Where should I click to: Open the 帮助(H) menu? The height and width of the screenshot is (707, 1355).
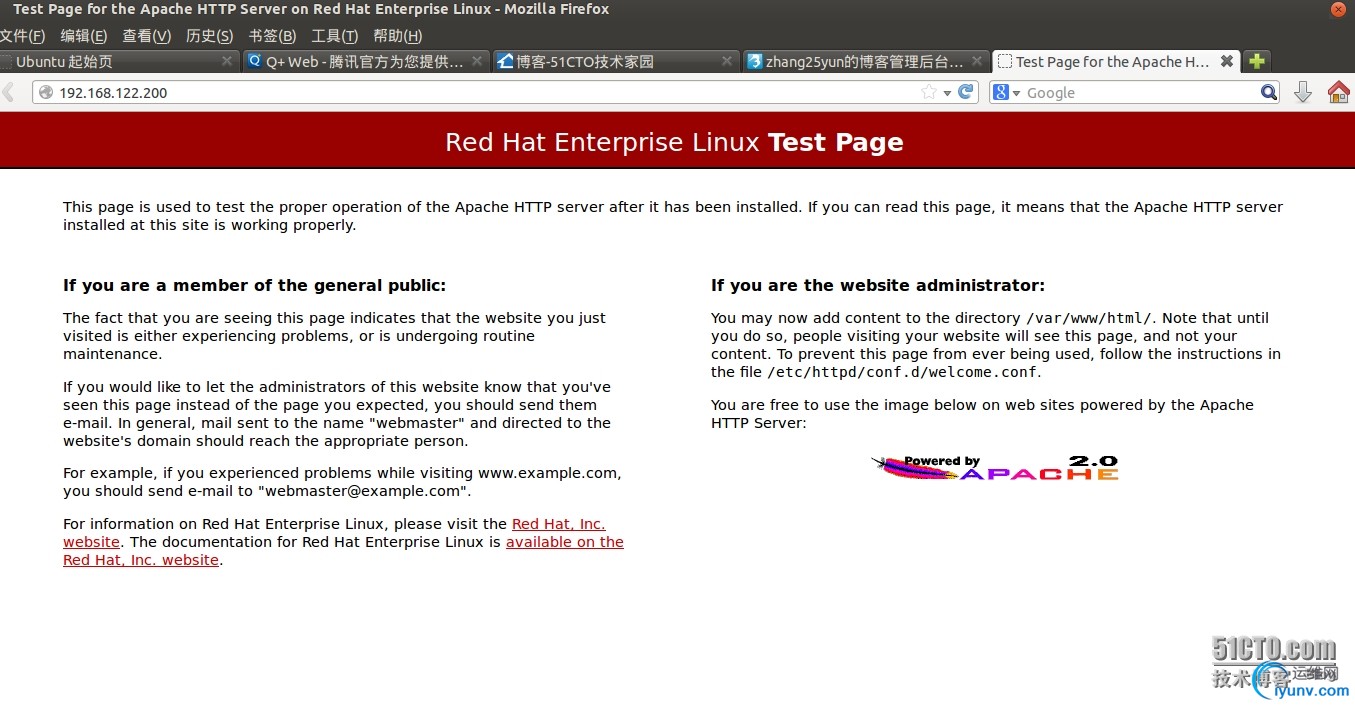tap(397, 36)
